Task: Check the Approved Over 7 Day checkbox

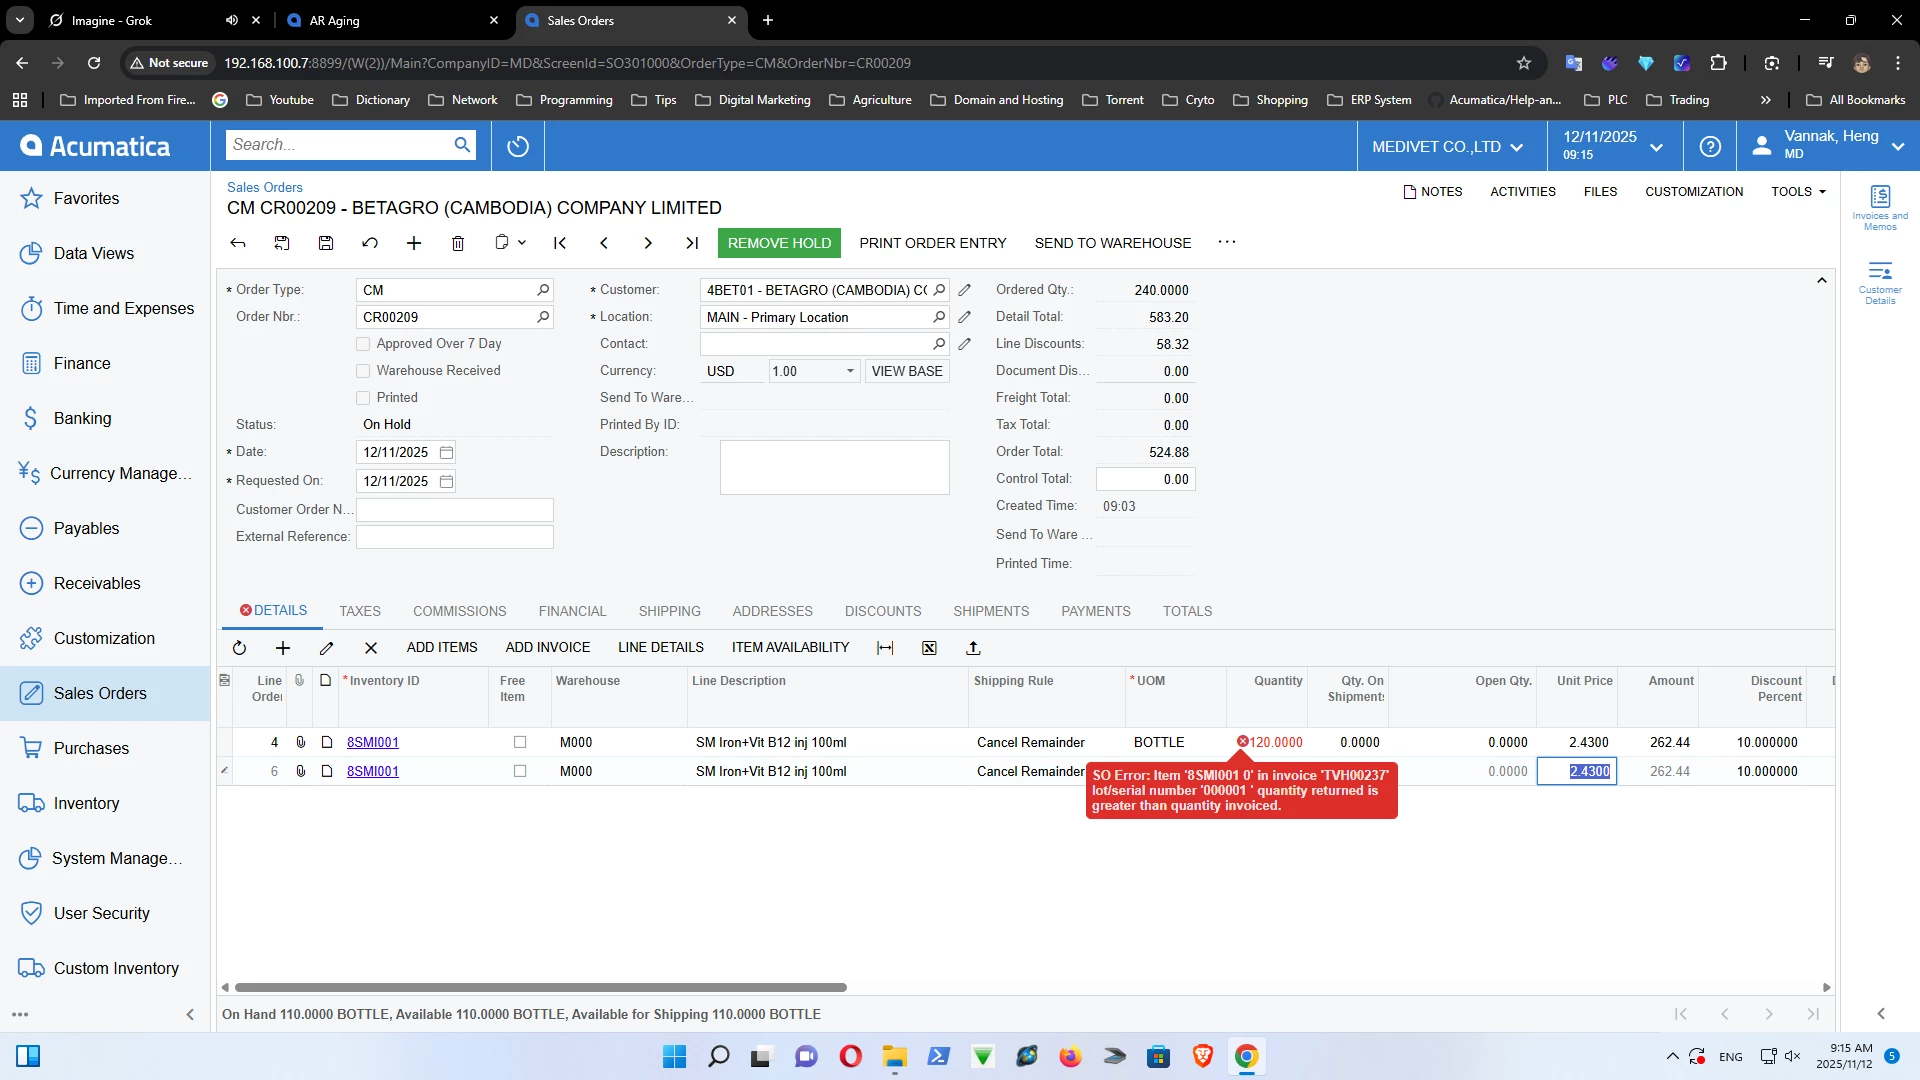Action: [363, 344]
